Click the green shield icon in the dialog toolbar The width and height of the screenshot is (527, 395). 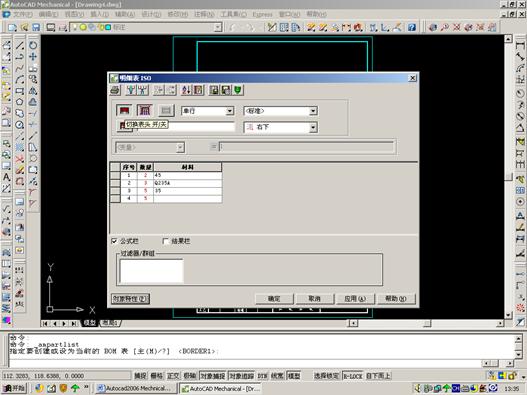pos(238,90)
